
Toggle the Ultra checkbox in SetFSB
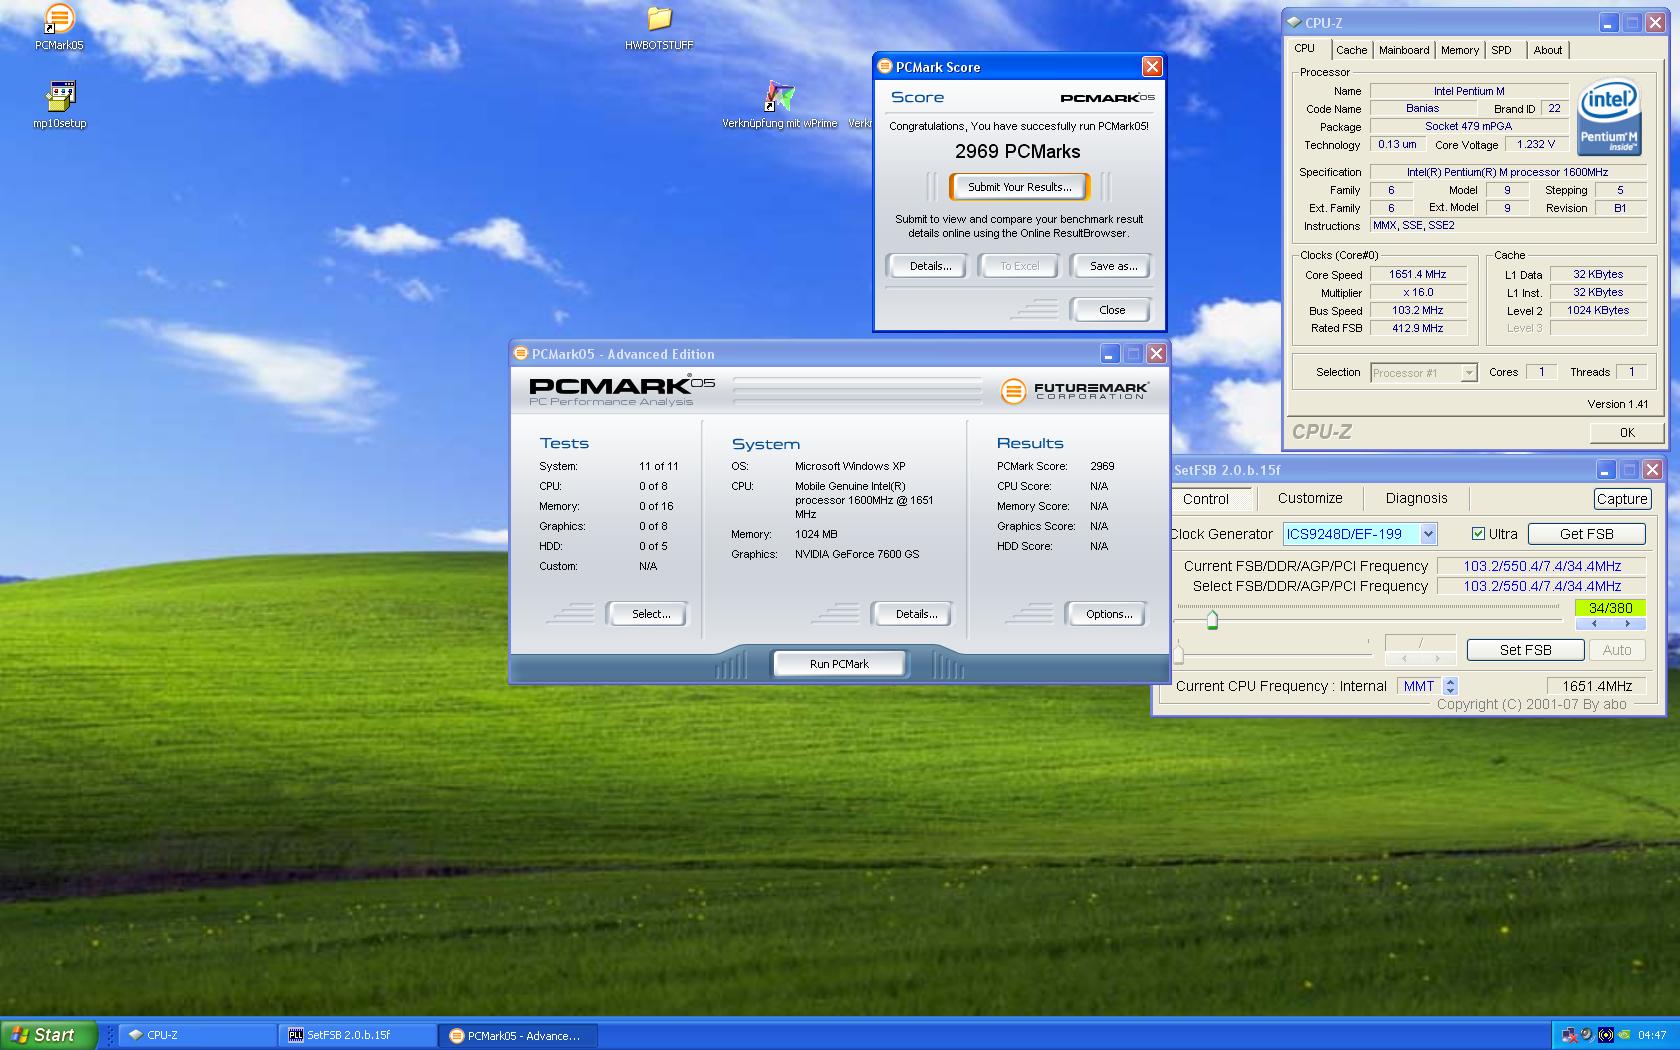coord(1478,534)
